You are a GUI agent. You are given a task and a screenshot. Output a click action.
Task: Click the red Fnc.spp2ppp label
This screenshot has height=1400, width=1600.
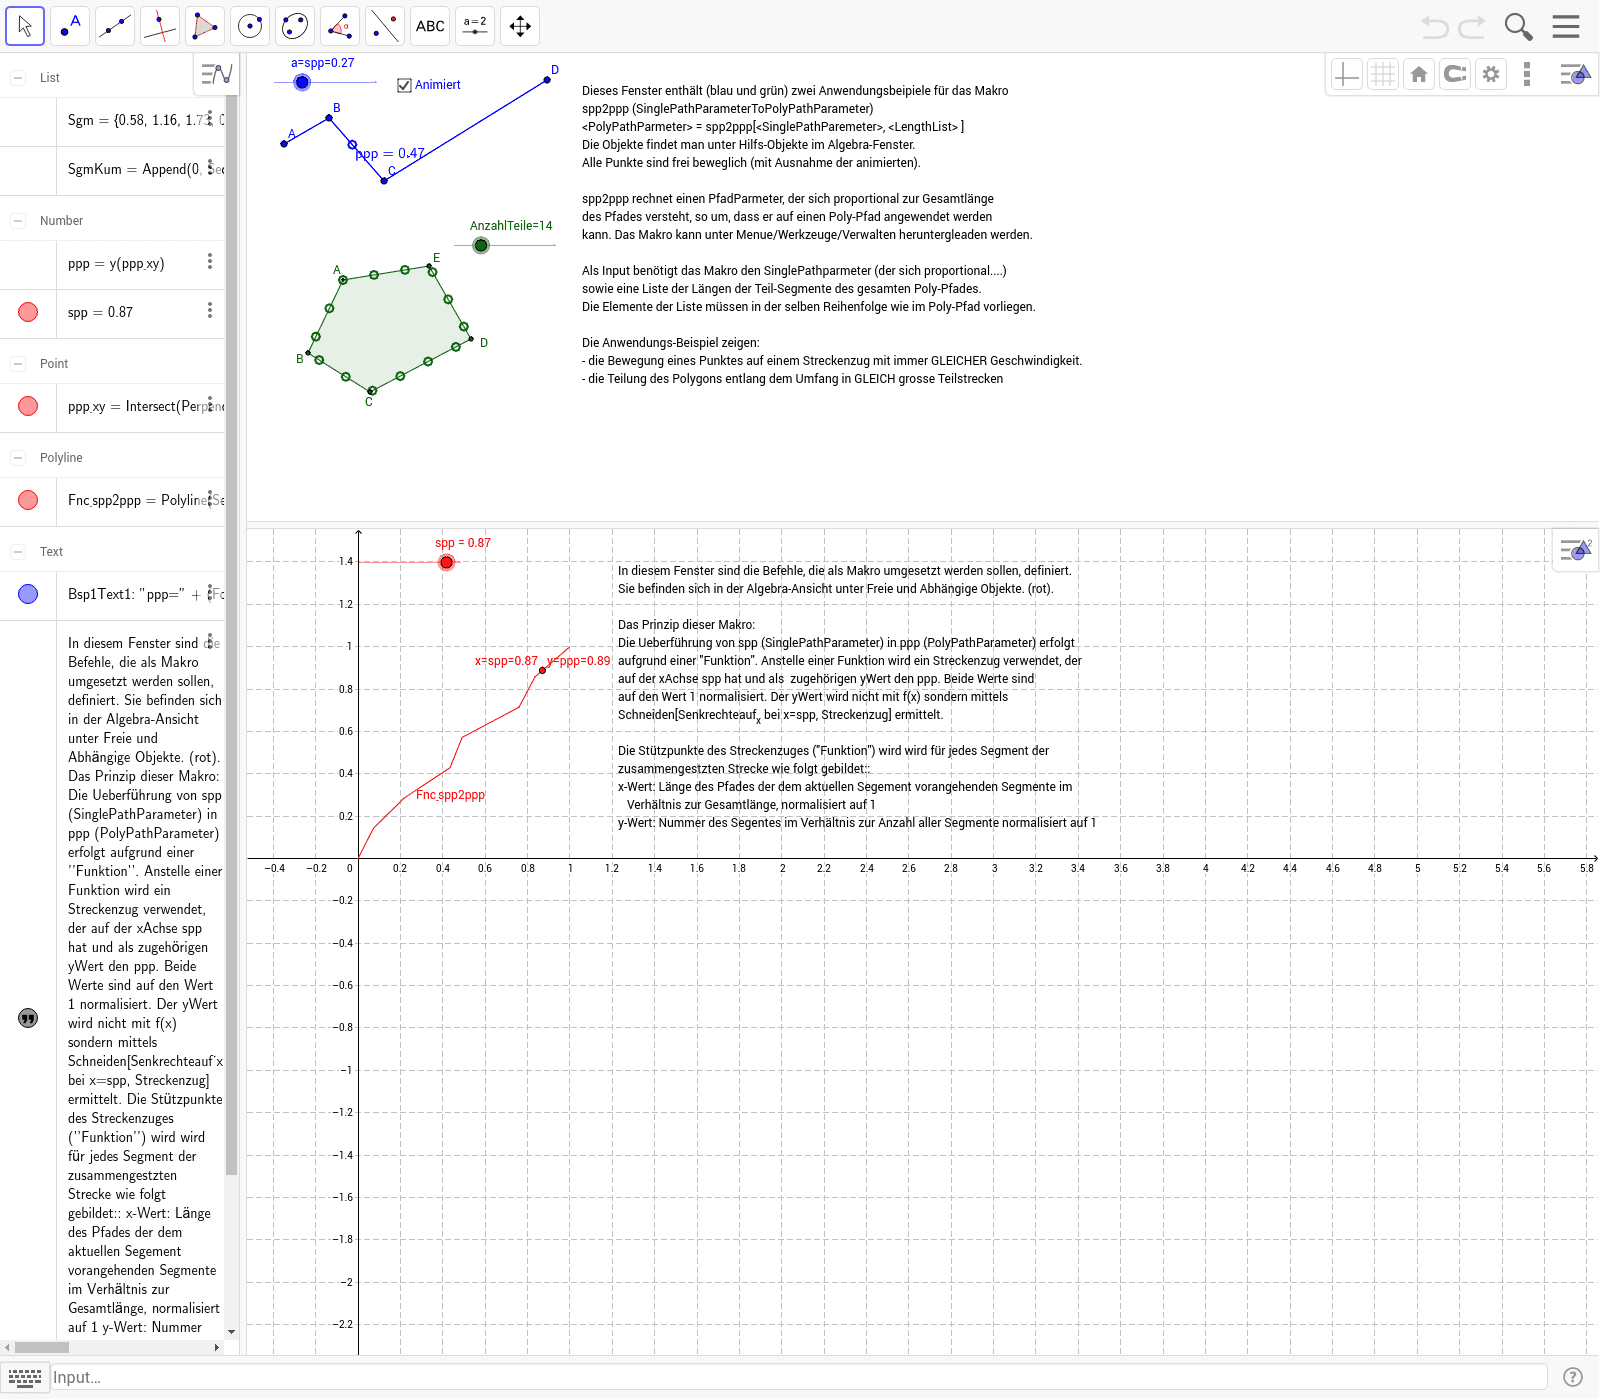pos(450,795)
